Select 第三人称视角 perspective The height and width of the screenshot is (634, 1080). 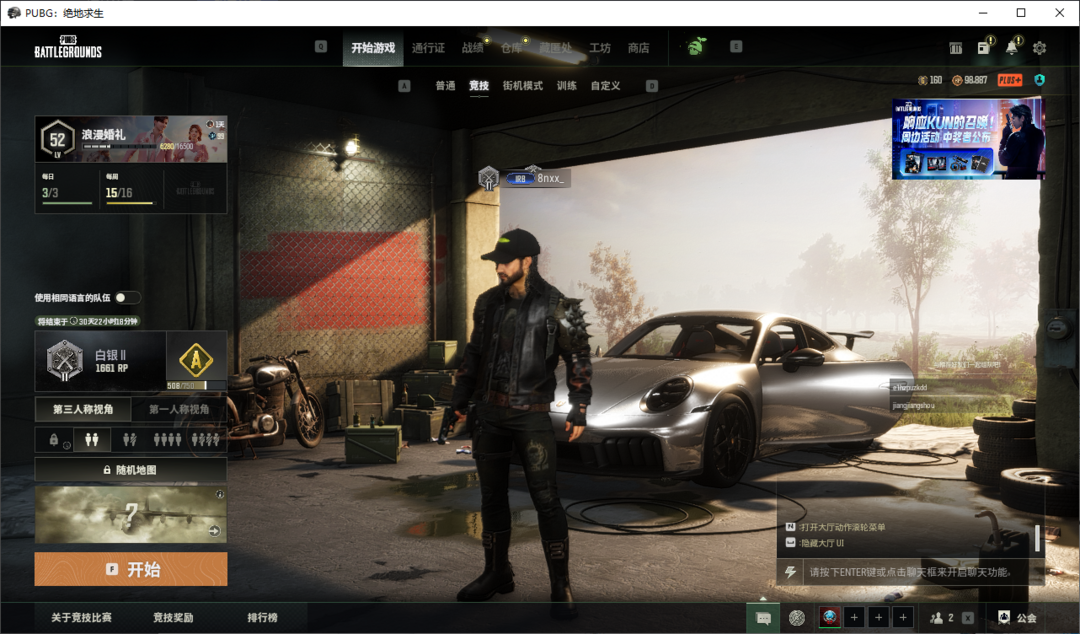coord(83,409)
